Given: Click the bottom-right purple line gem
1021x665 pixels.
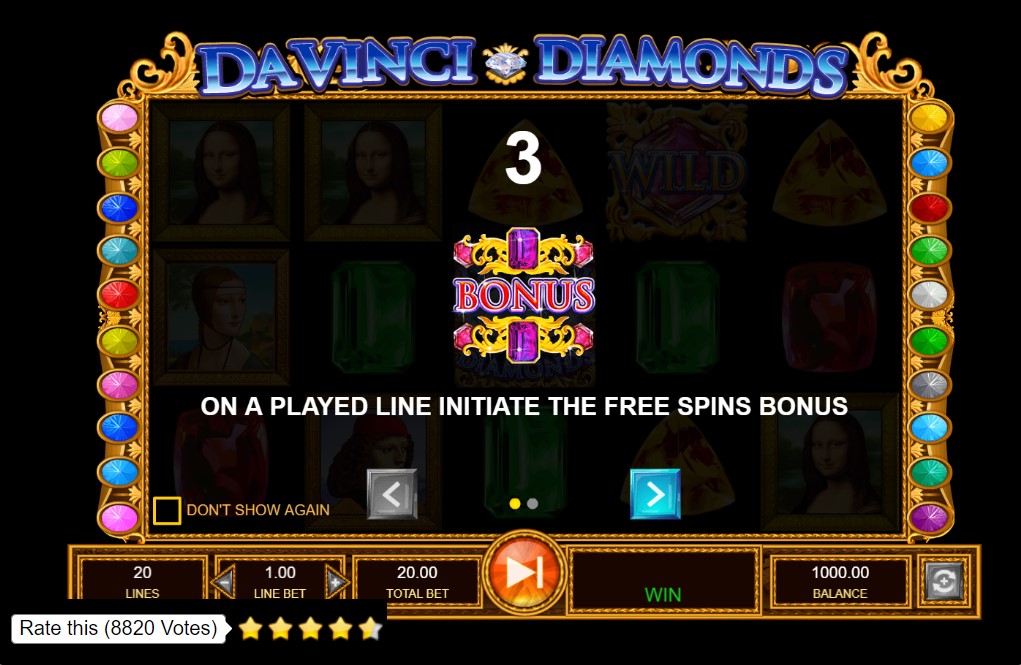Looking at the screenshot, I should pos(929,518).
